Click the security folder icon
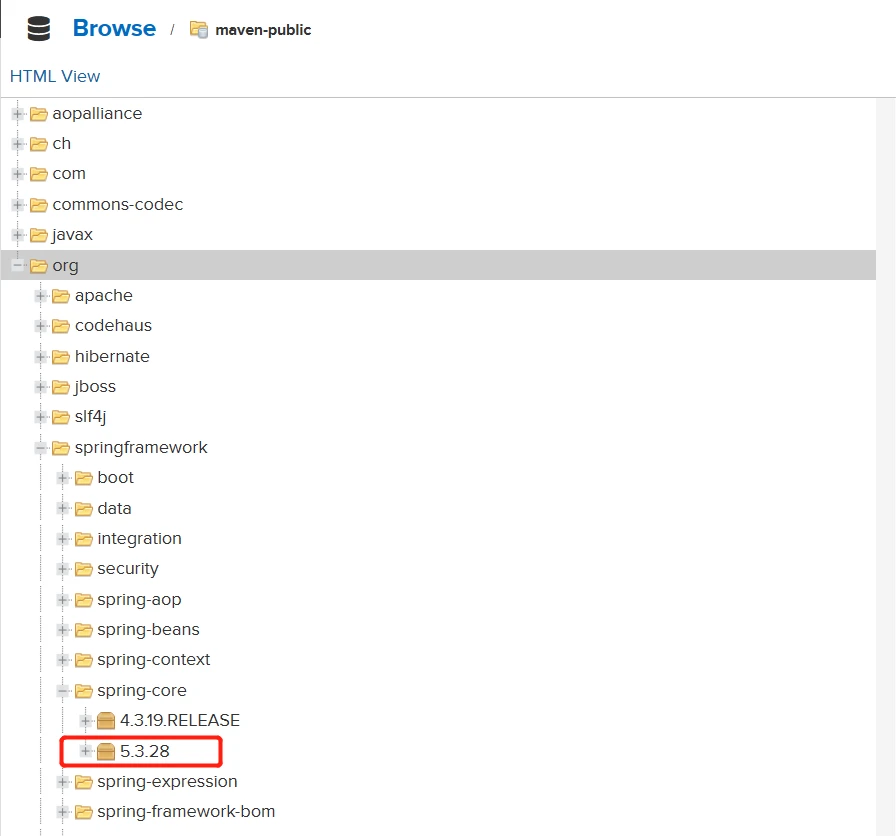The image size is (896, 836). click(83, 569)
